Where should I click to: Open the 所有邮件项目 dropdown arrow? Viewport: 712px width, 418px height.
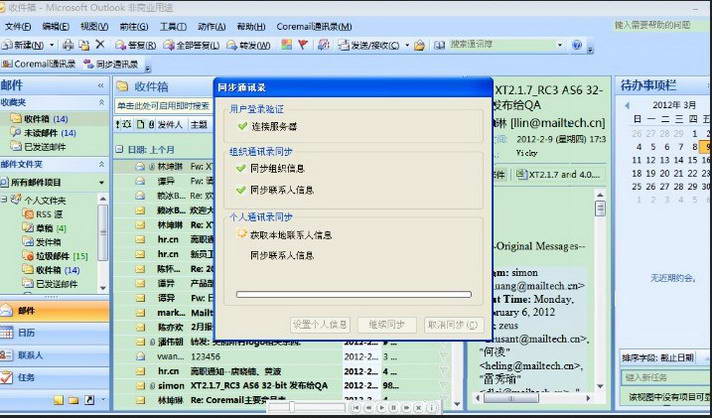click(x=101, y=182)
